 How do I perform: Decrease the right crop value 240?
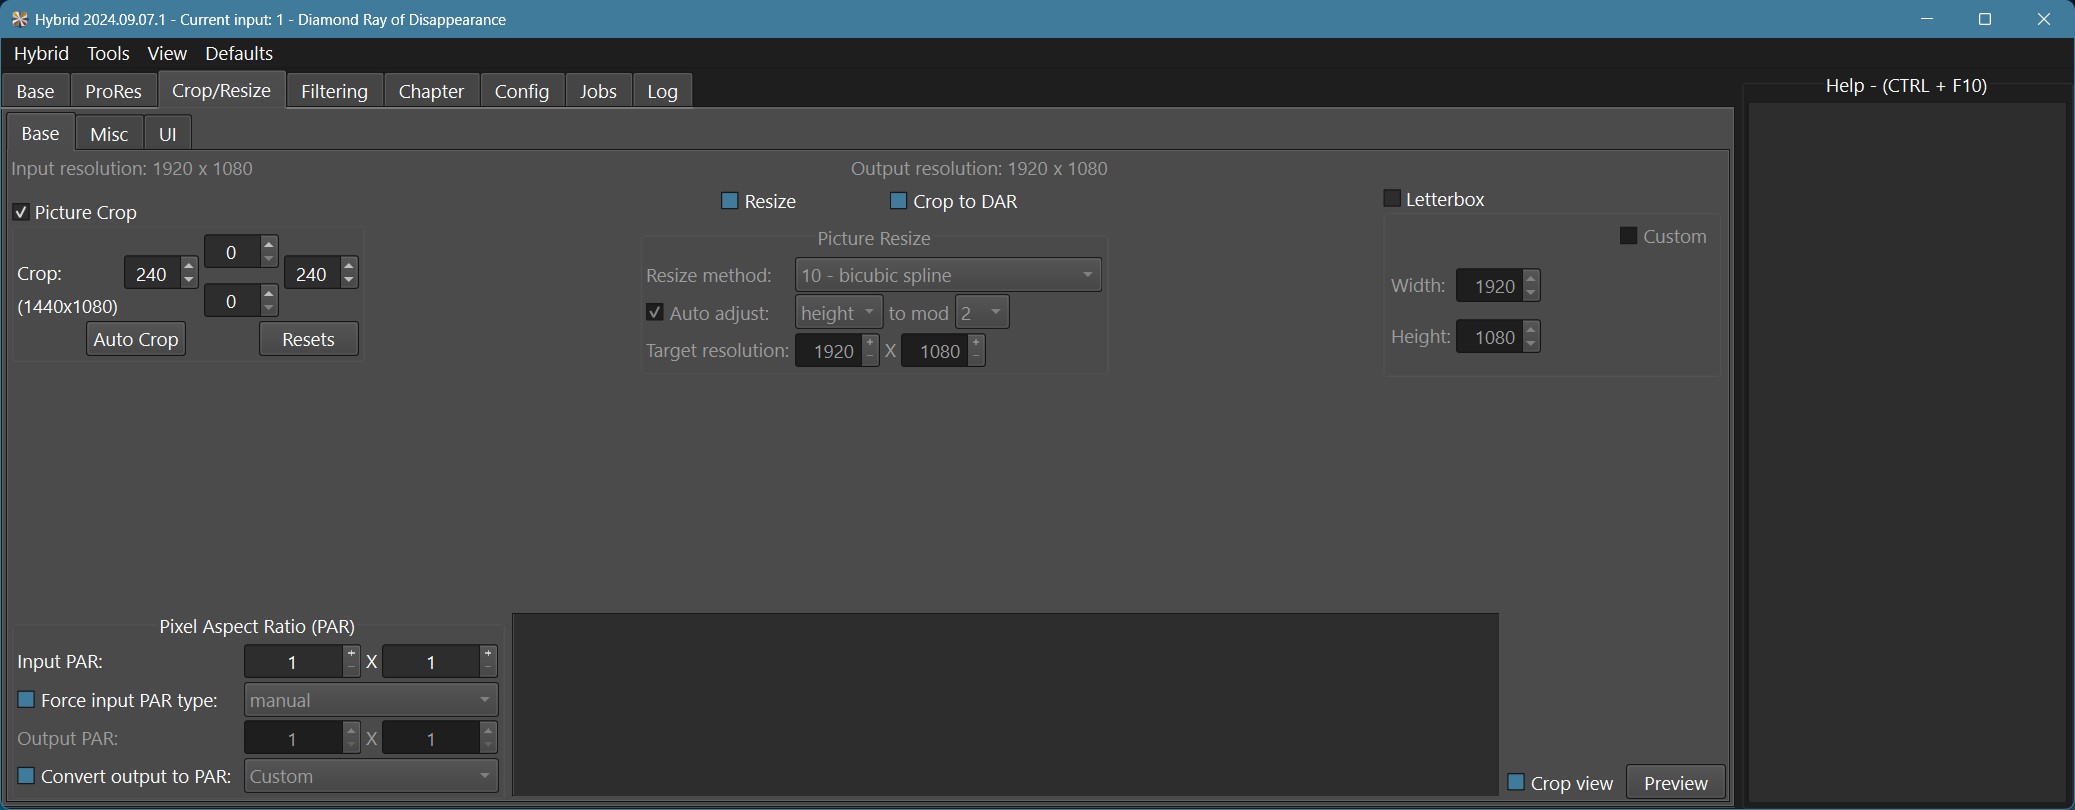tap(349, 281)
